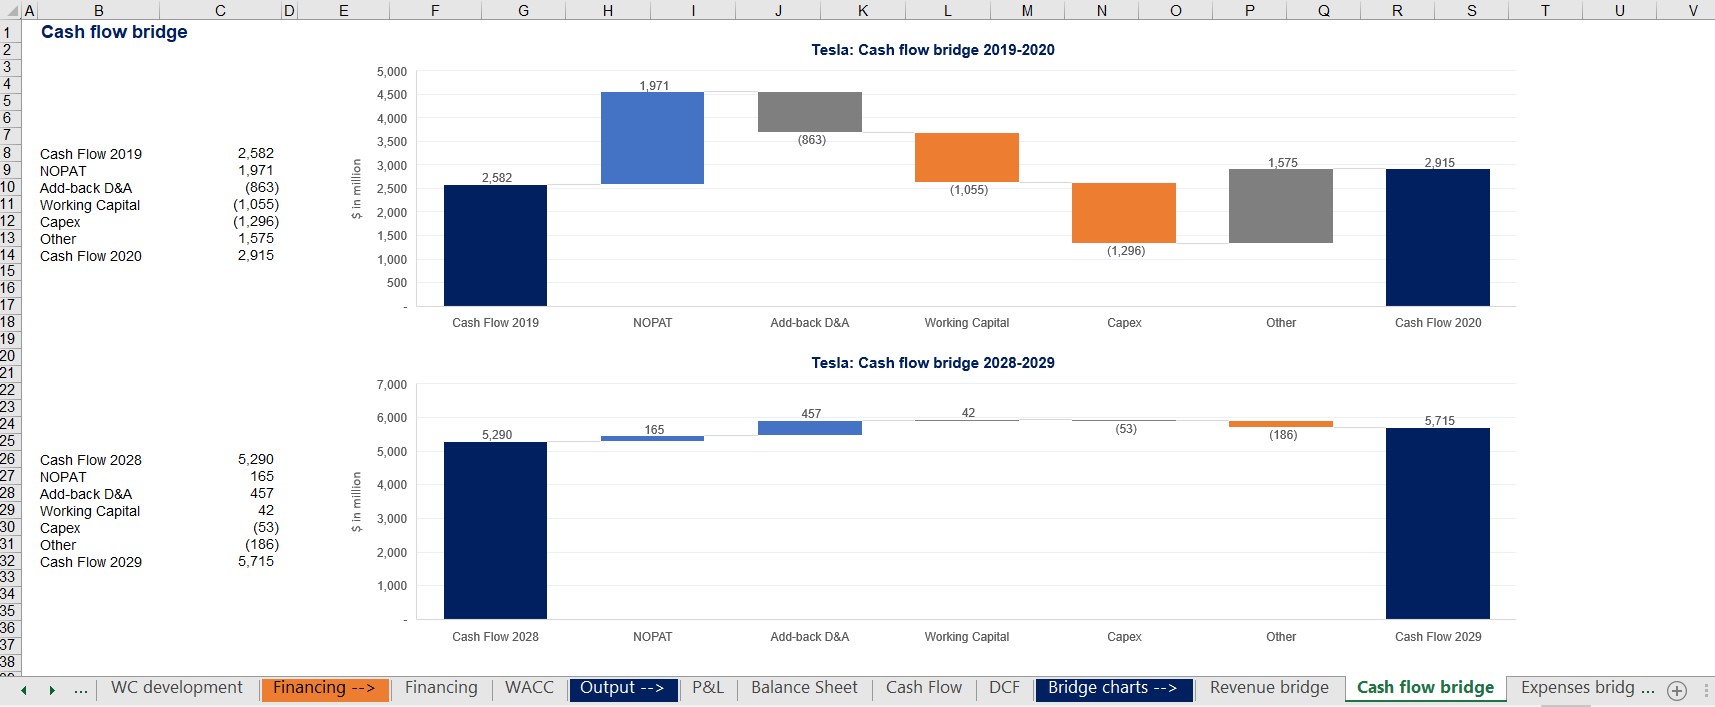Viewport: 1715px width, 707px height.
Task: Show next sheet tabs with right arrow
Action: (x=52, y=690)
